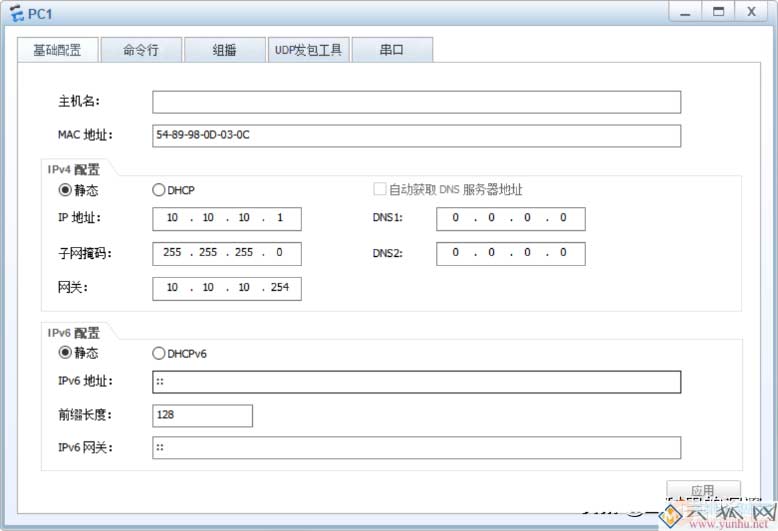Click the IP 地址 field

227,219
